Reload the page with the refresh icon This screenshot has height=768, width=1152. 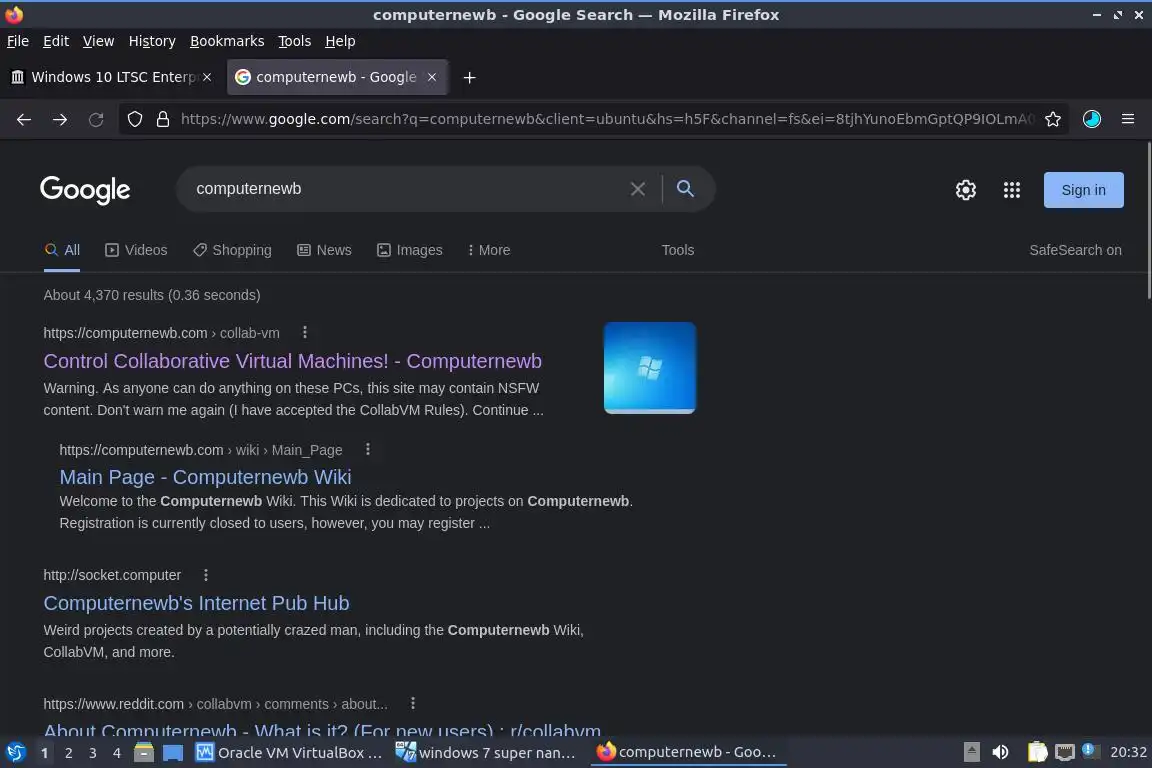coord(96,119)
